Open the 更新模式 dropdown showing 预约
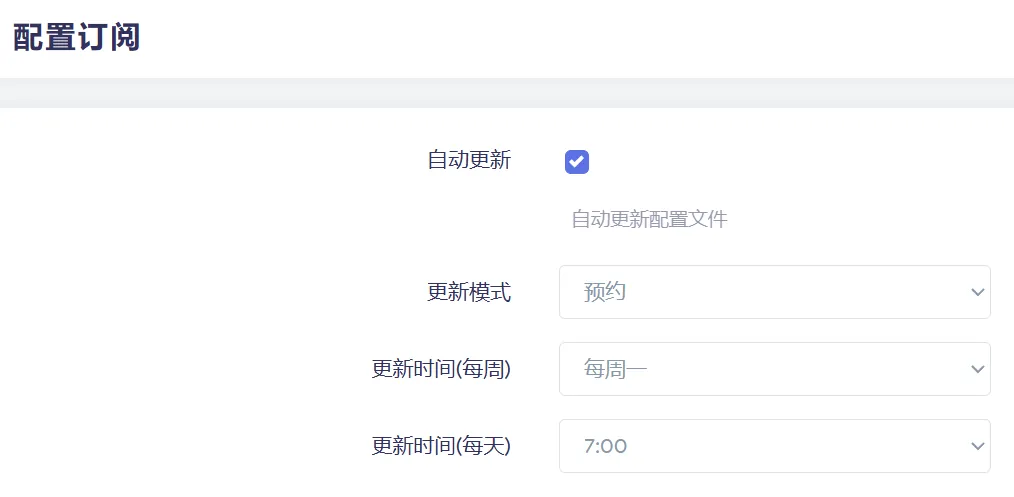Screen dimensions: 1014x497 pyautogui.click(x=775, y=292)
